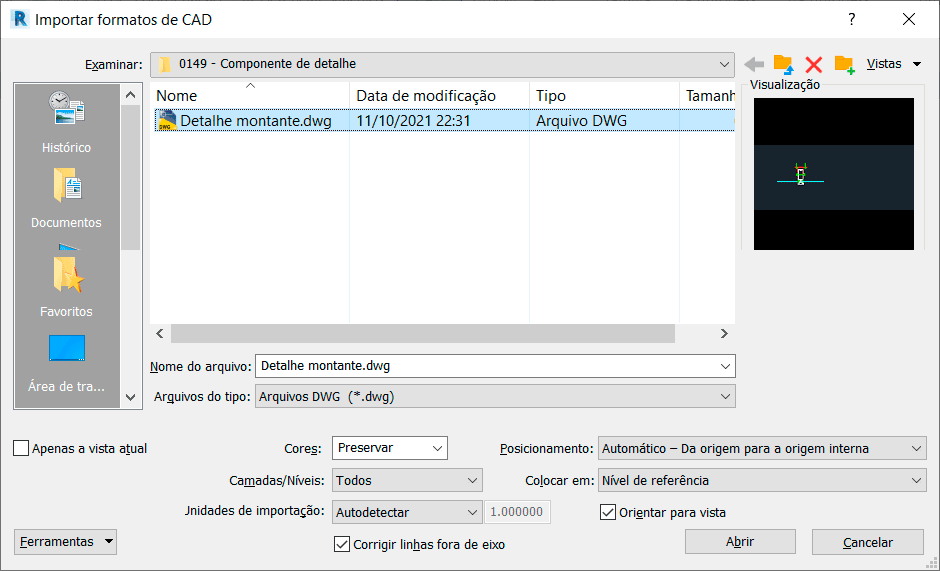The image size is (940, 571).
Task: Sort by Tamanho column header
Action: coord(707,95)
